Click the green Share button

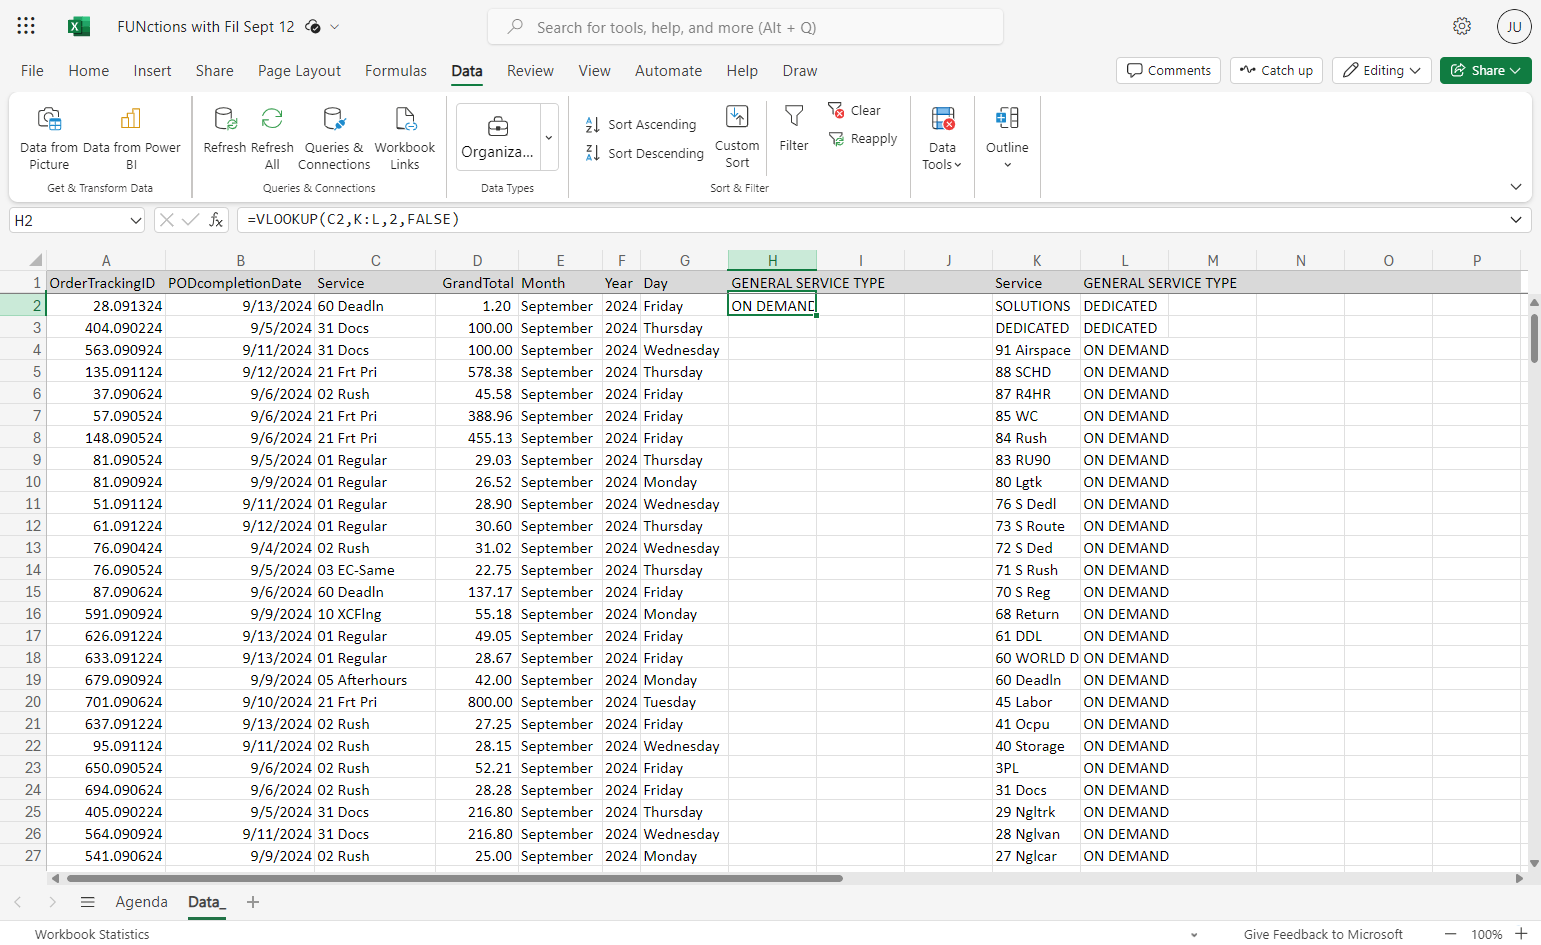[x=1486, y=70]
